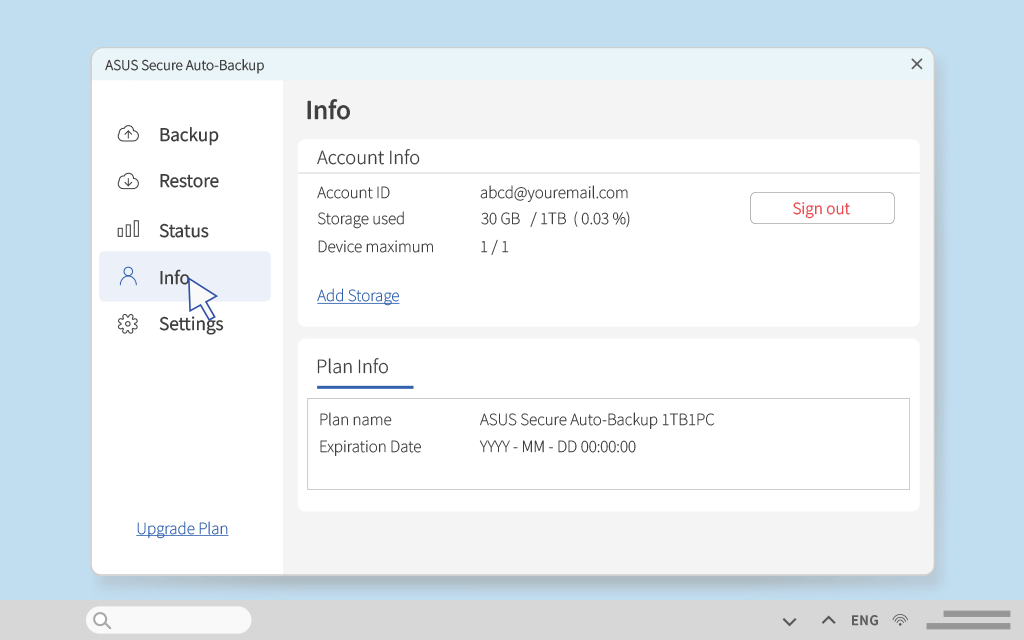Click the plan name ASUS Secure Auto-Backup 1TB1PC
The height and width of the screenshot is (640, 1024).
click(x=597, y=419)
